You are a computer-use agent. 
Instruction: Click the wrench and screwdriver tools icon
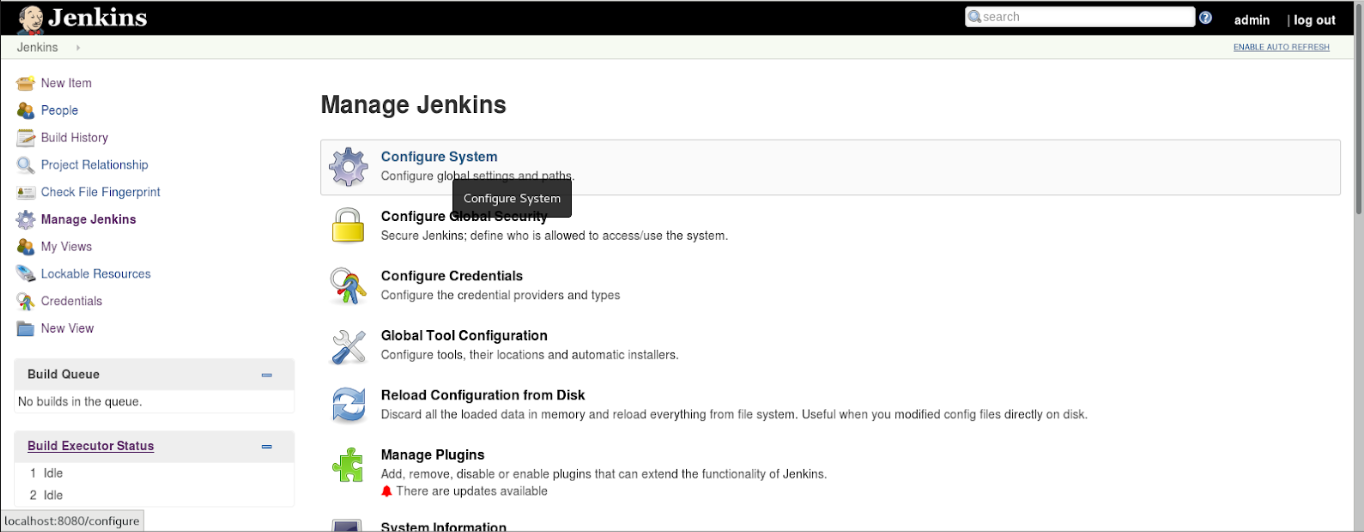[349, 346]
